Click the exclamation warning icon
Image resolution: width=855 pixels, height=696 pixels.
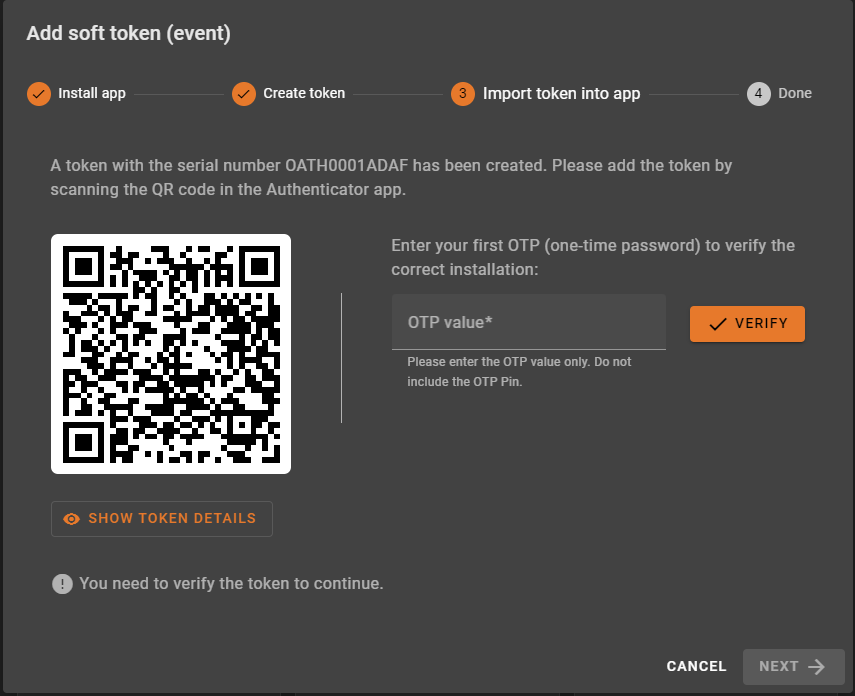click(x=63, y=583)
